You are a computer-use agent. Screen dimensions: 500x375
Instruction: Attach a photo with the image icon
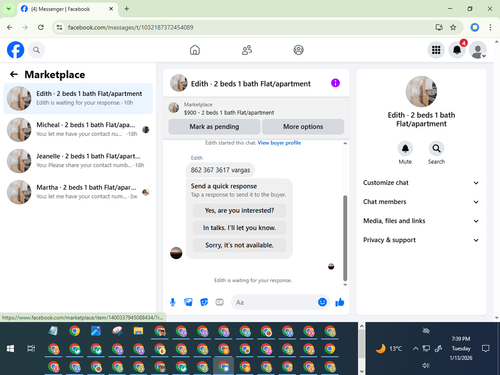188,302
